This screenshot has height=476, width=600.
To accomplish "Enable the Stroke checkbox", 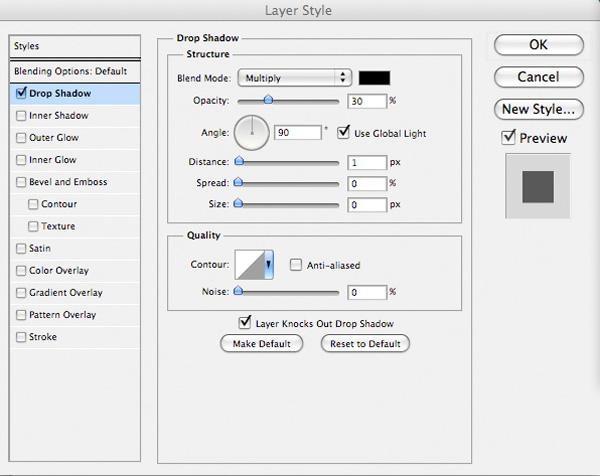I will (x=21, y=337).
